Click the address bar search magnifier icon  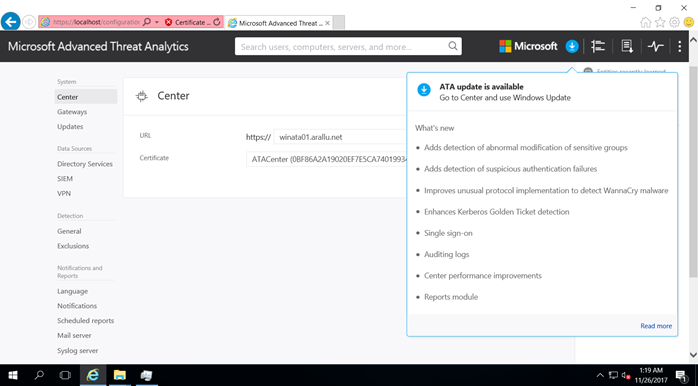click(147, 22)
